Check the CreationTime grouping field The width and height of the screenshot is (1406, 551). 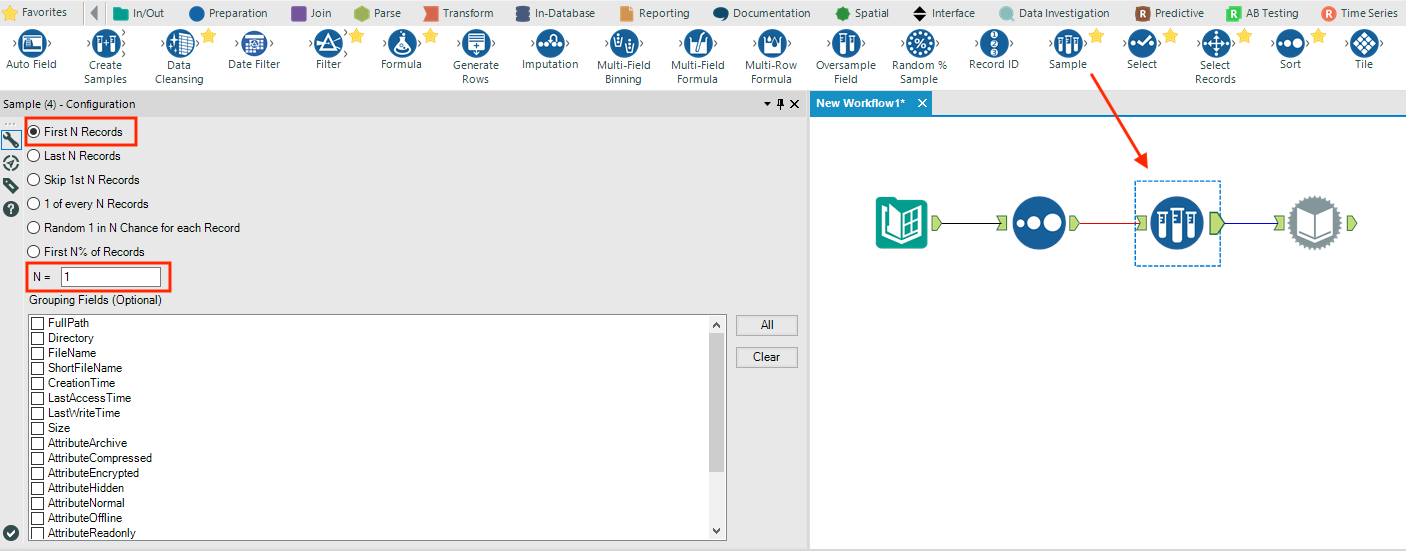[38, 384]
